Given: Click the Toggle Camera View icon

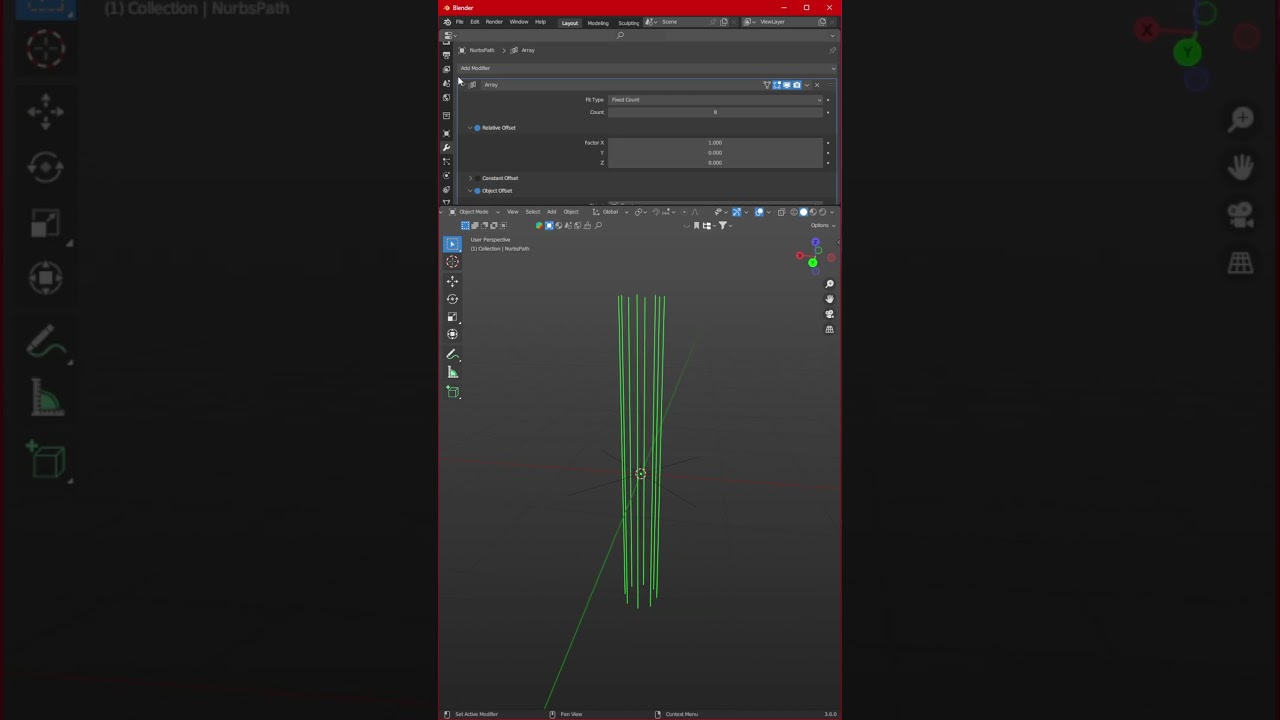Looking at the screenshot, I should pos(829,314).
